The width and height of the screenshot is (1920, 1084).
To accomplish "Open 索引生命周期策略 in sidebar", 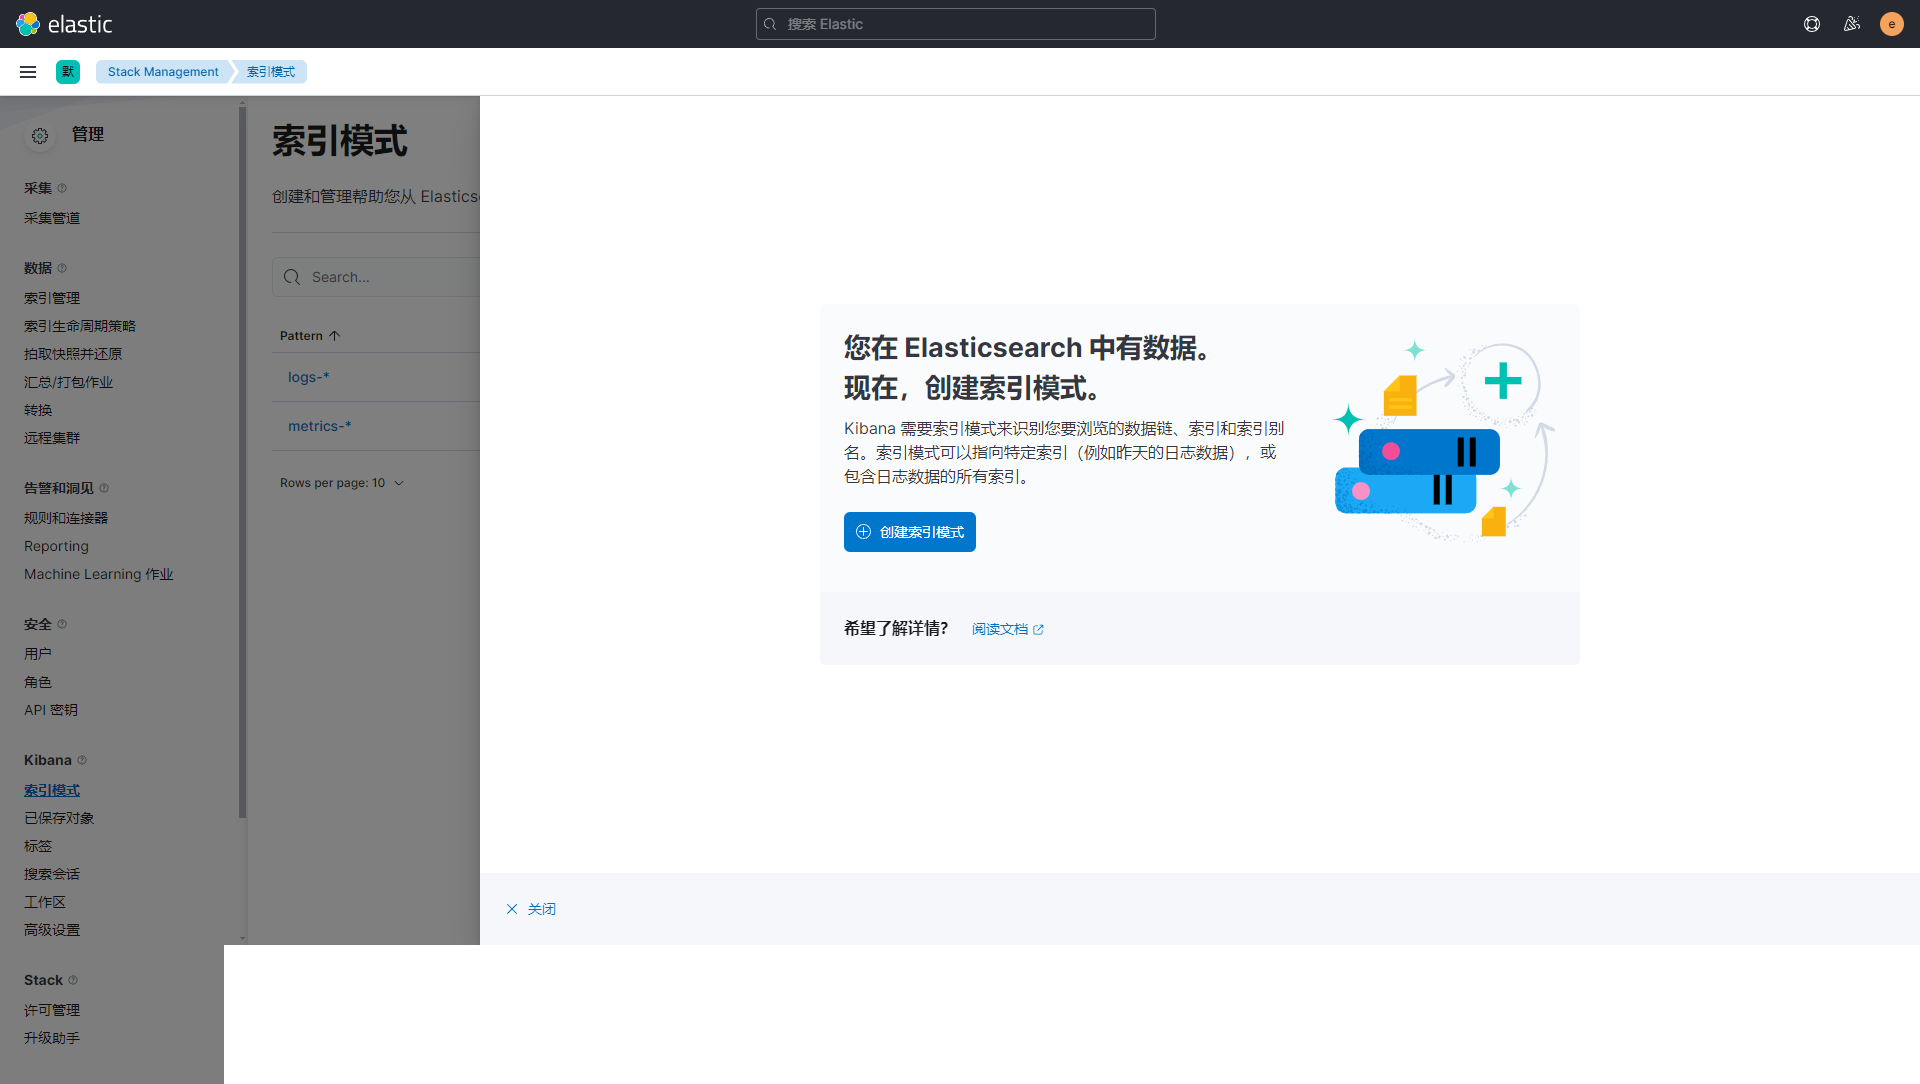I will [x=80, y=326].
